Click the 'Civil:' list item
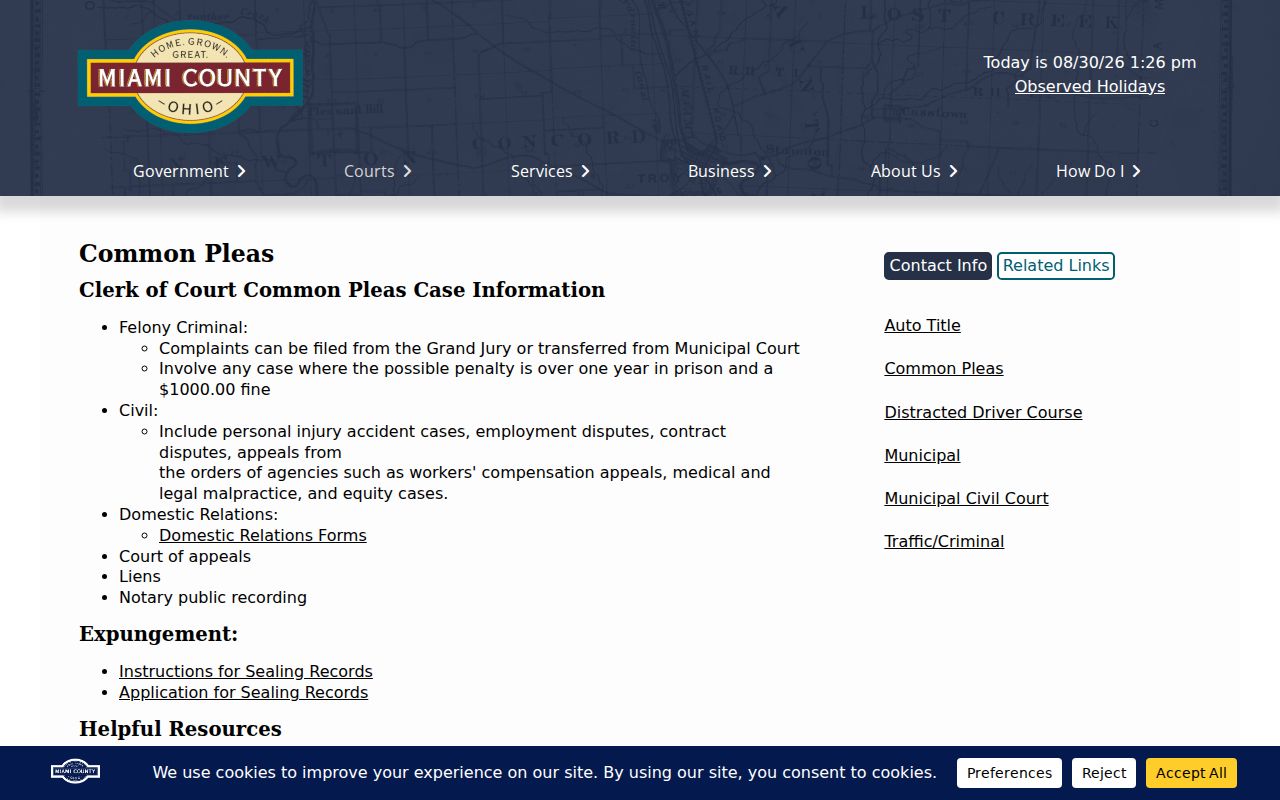 (138, 410)
